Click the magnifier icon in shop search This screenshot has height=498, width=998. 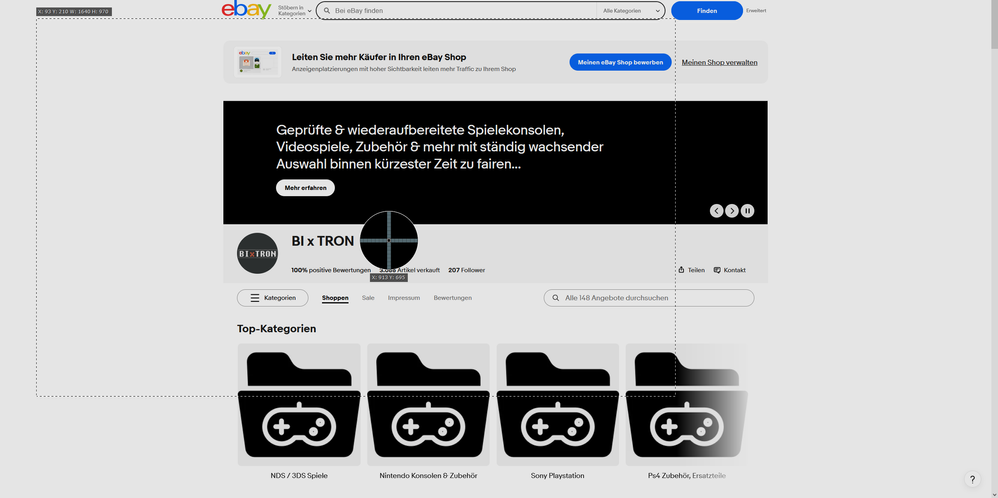tap(555, 298)
